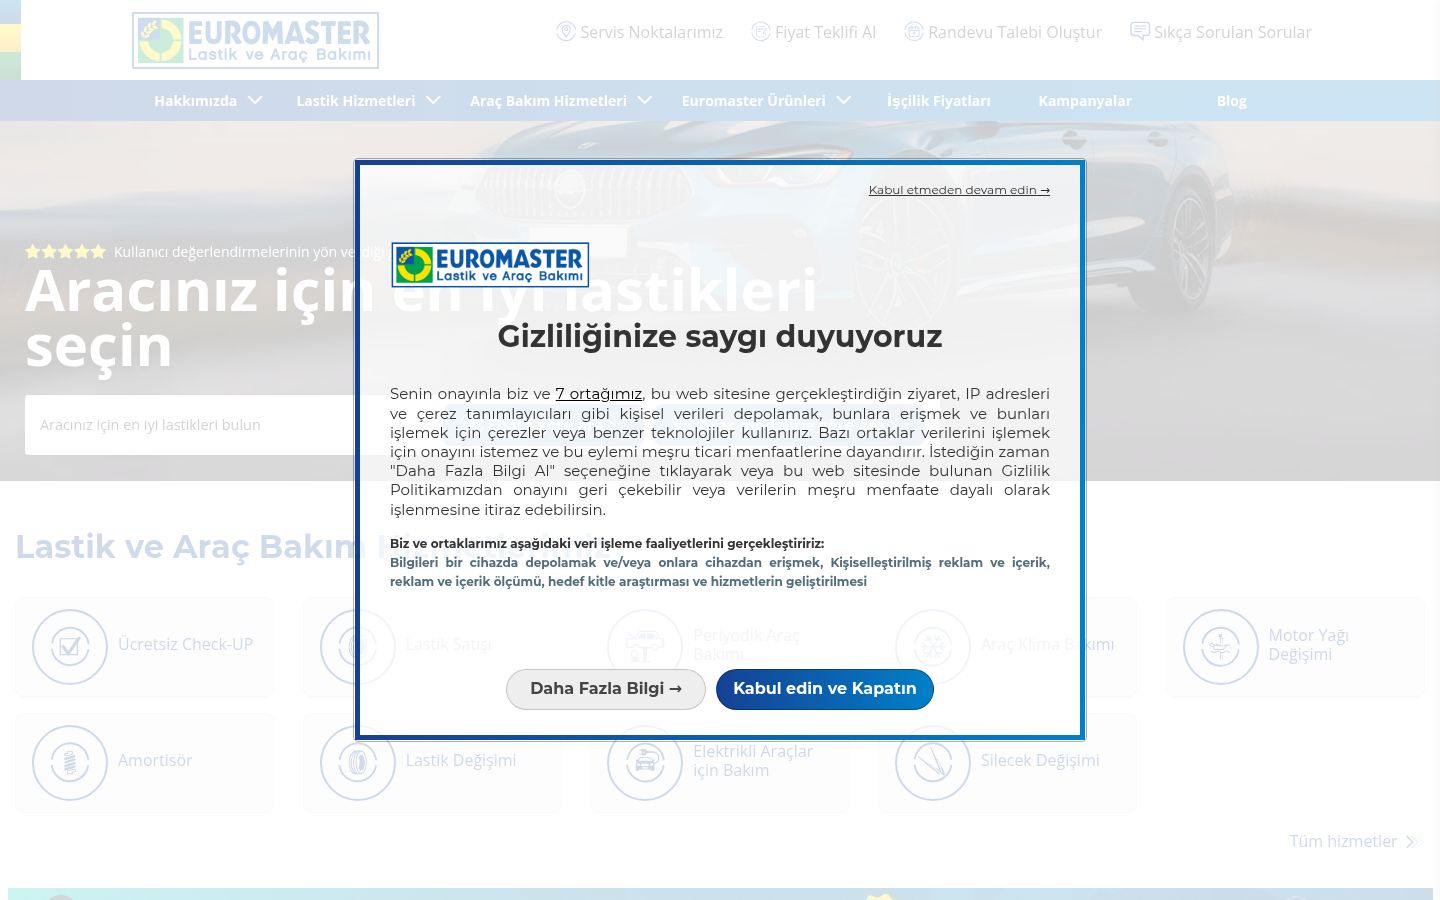Open the Lastik Satışı tire icon

[358, 647]
